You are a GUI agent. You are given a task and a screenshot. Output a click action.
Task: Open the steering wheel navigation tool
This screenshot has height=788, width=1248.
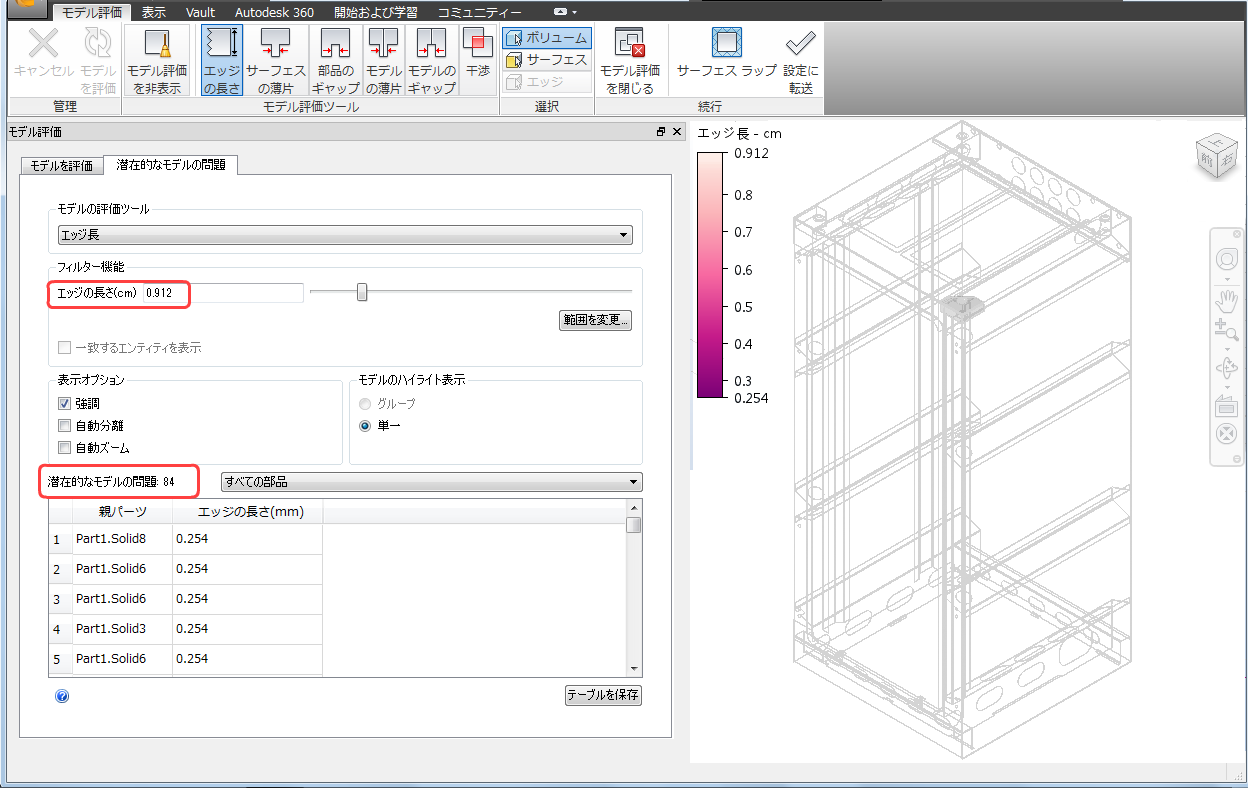(x=1226, y=259)
